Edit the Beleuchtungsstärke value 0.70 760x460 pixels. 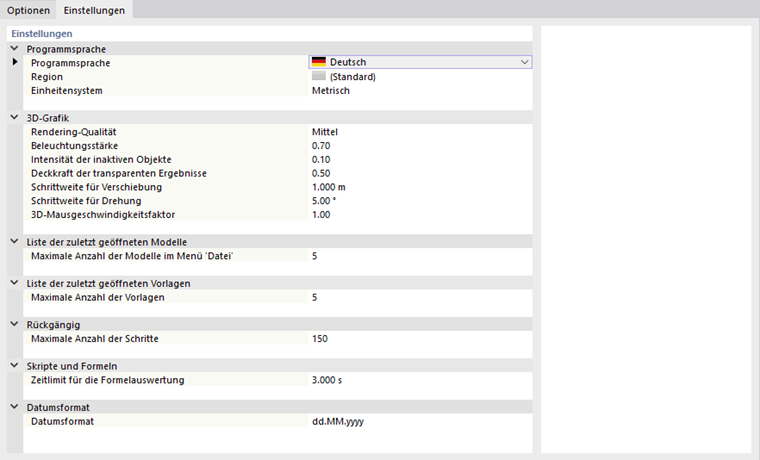point(321,146)
